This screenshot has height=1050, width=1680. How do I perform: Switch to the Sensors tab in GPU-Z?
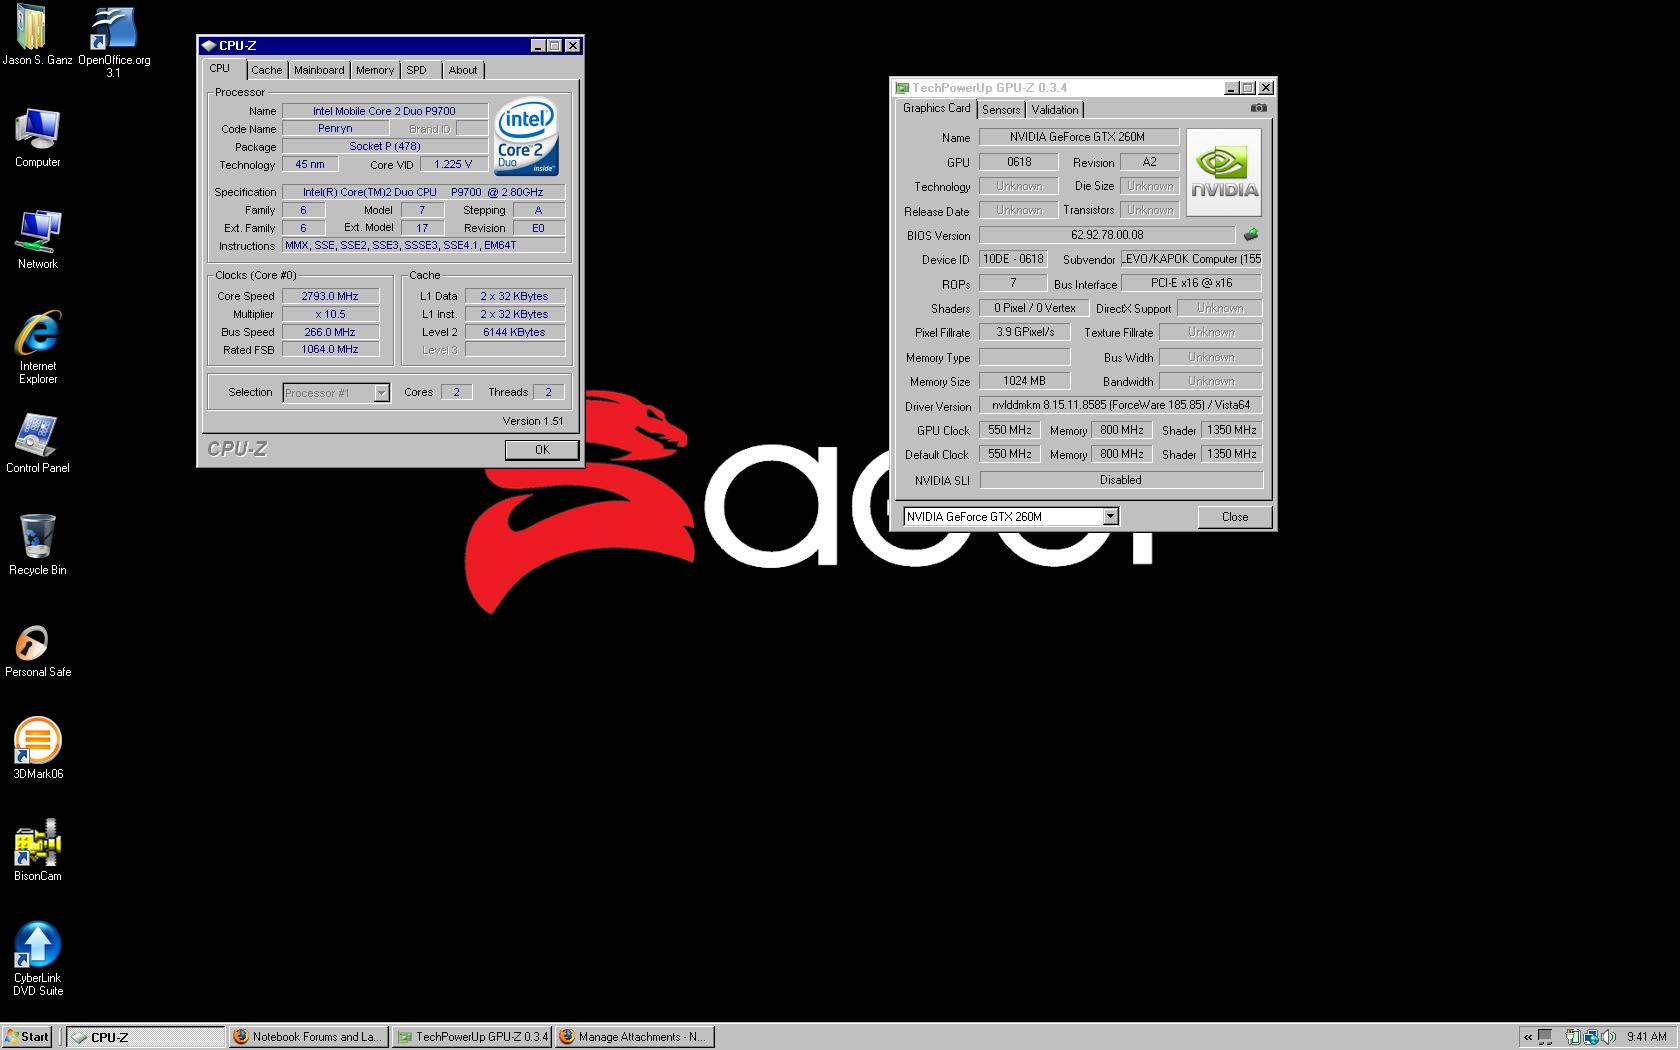click(1001, 110)
